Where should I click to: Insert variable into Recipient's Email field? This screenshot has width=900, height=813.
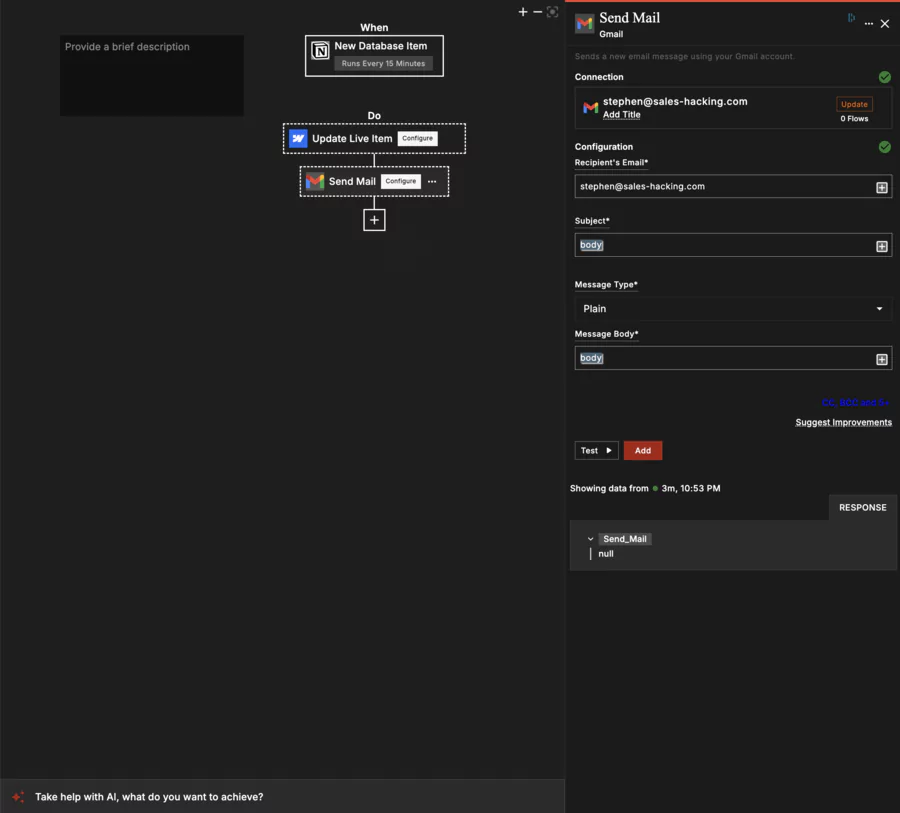coord(882,188)
